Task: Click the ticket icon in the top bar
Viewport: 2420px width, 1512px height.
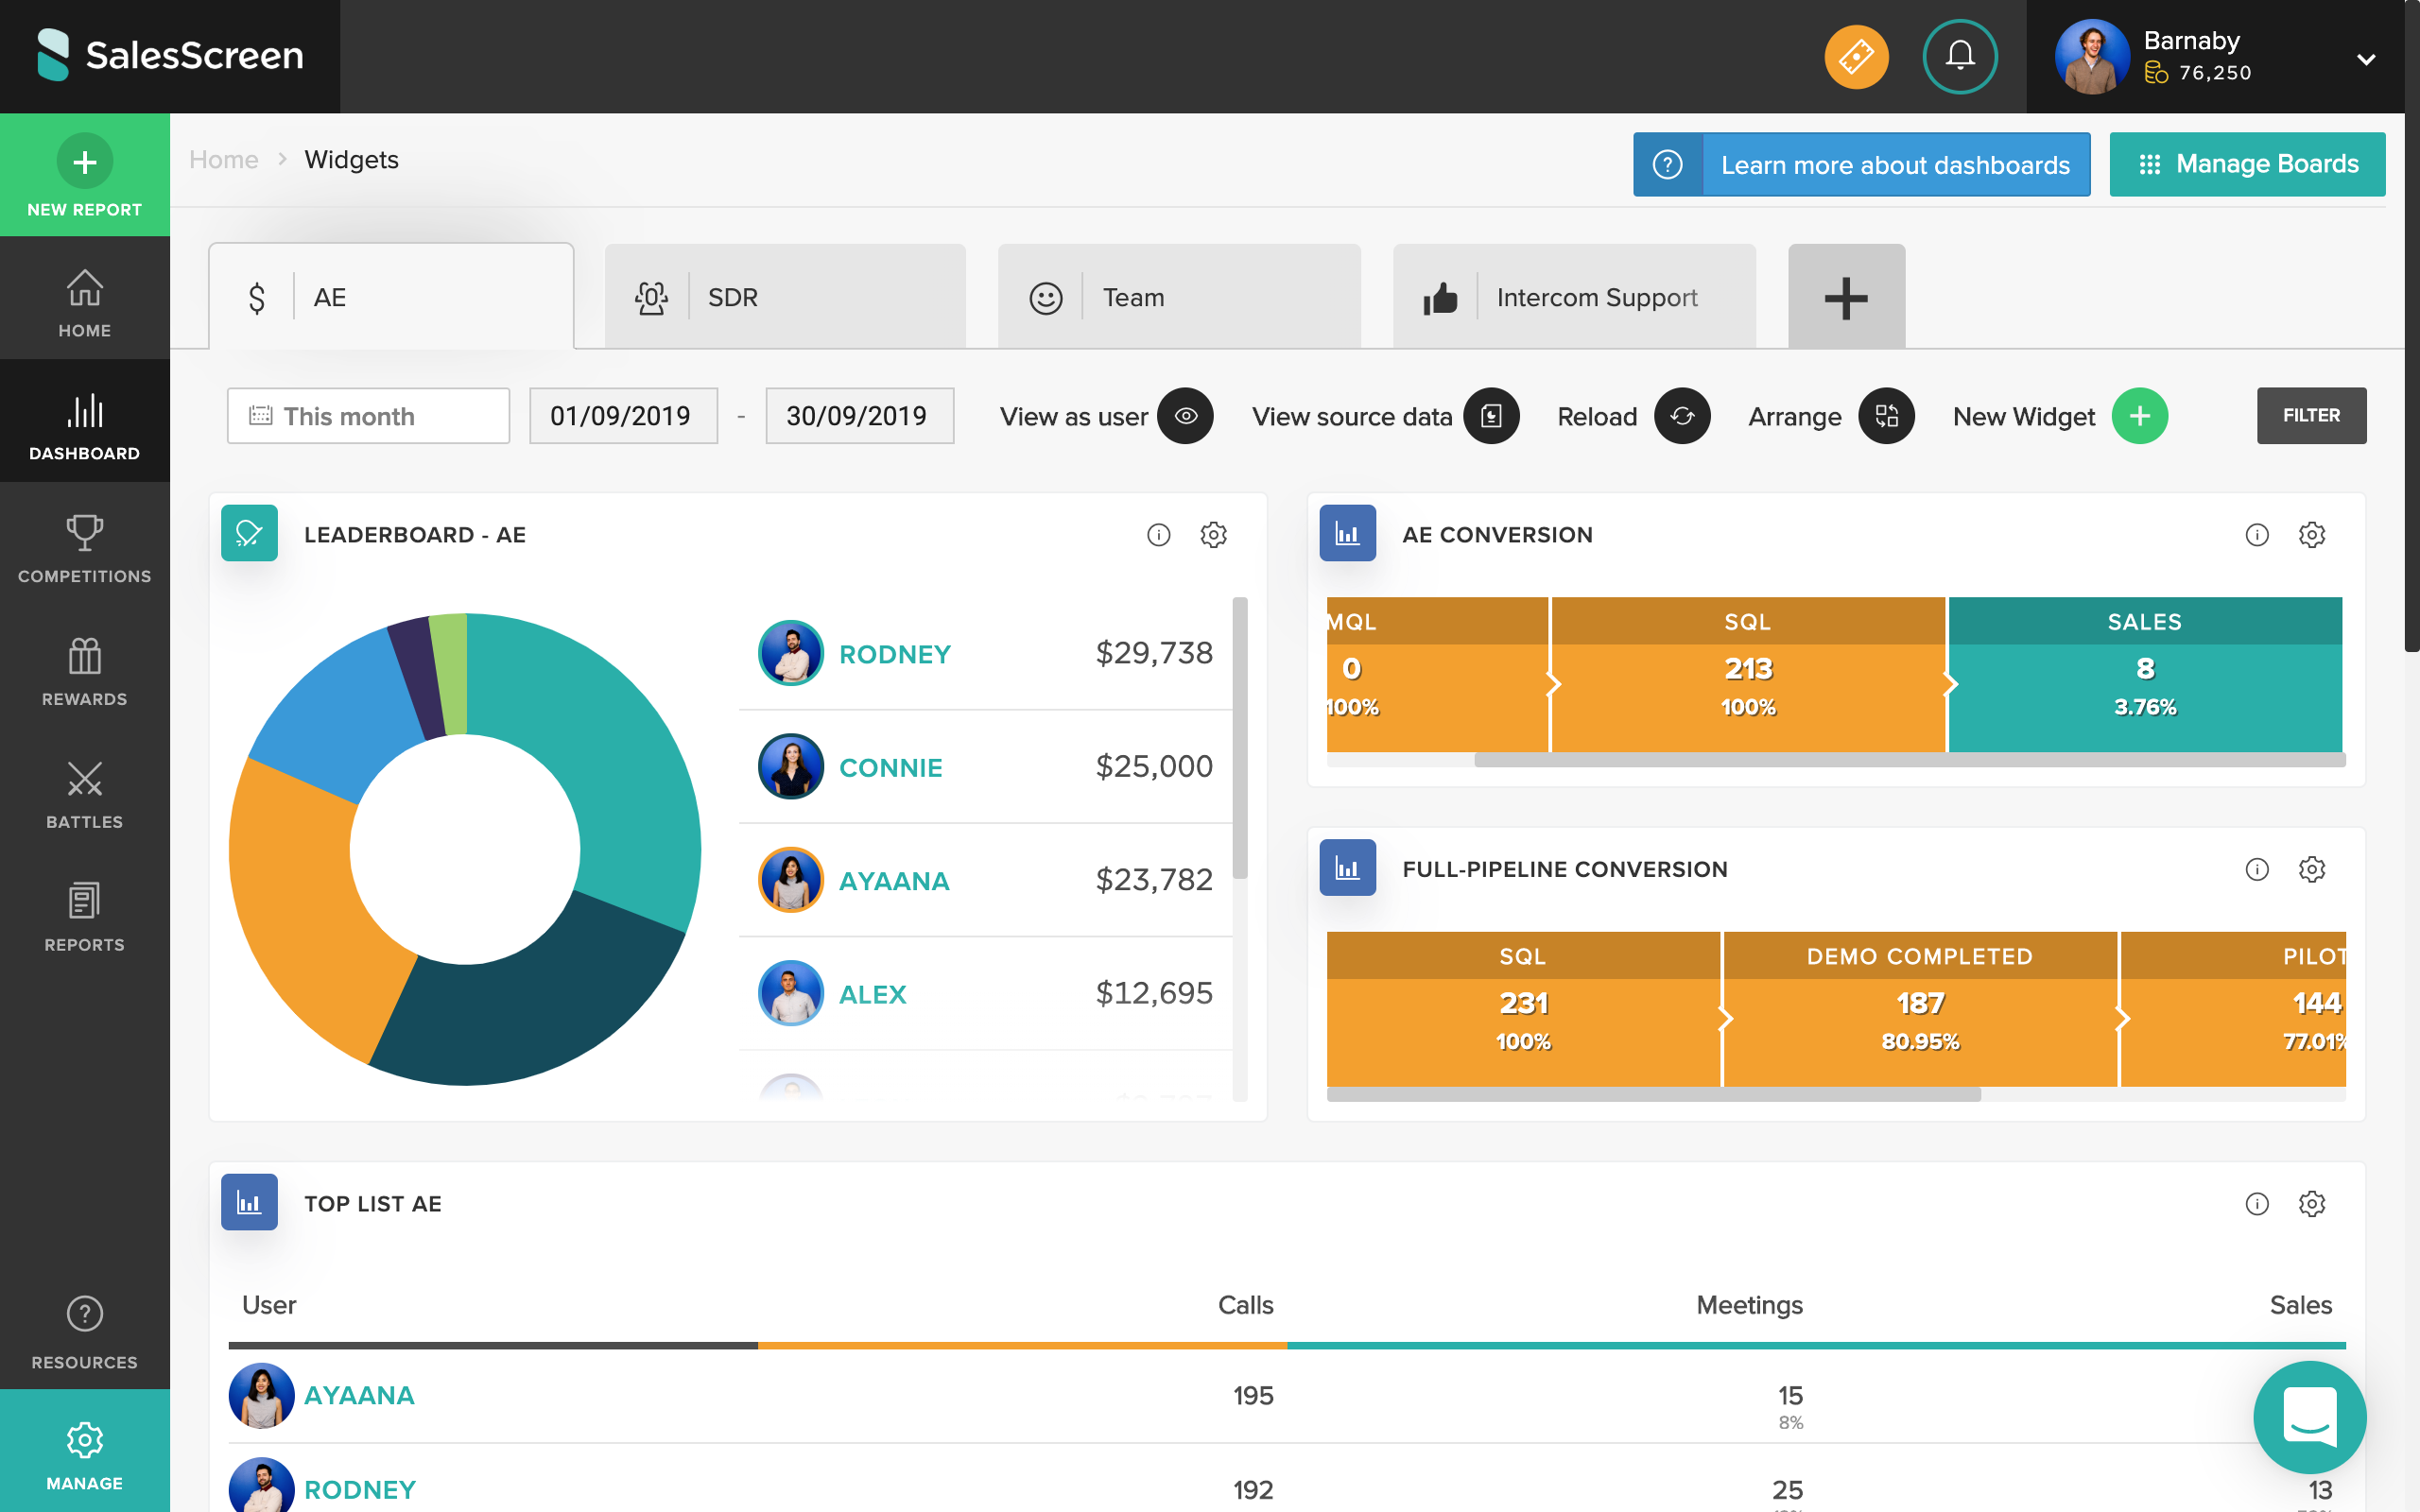Action: (1856, 57)
